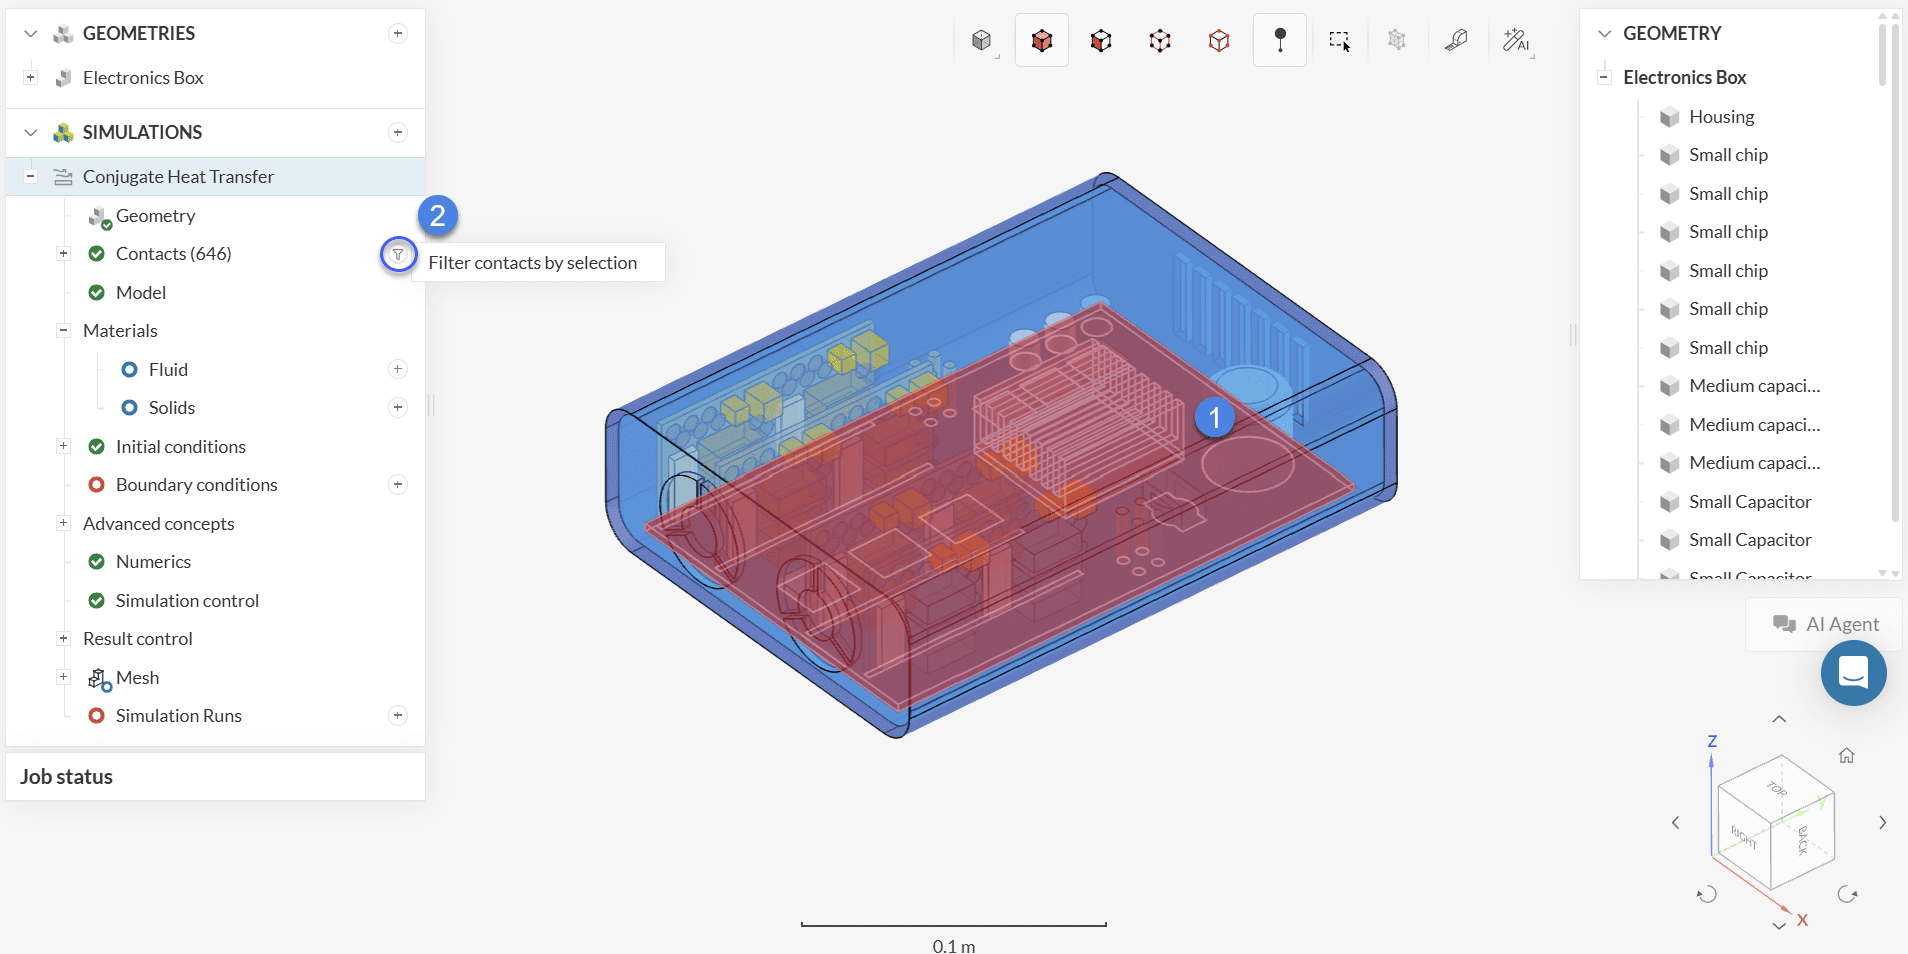Select Boundary conditions in simulation tree
Image resolution: width=1908 pixels, height=954 pixels.
[196, 485]
